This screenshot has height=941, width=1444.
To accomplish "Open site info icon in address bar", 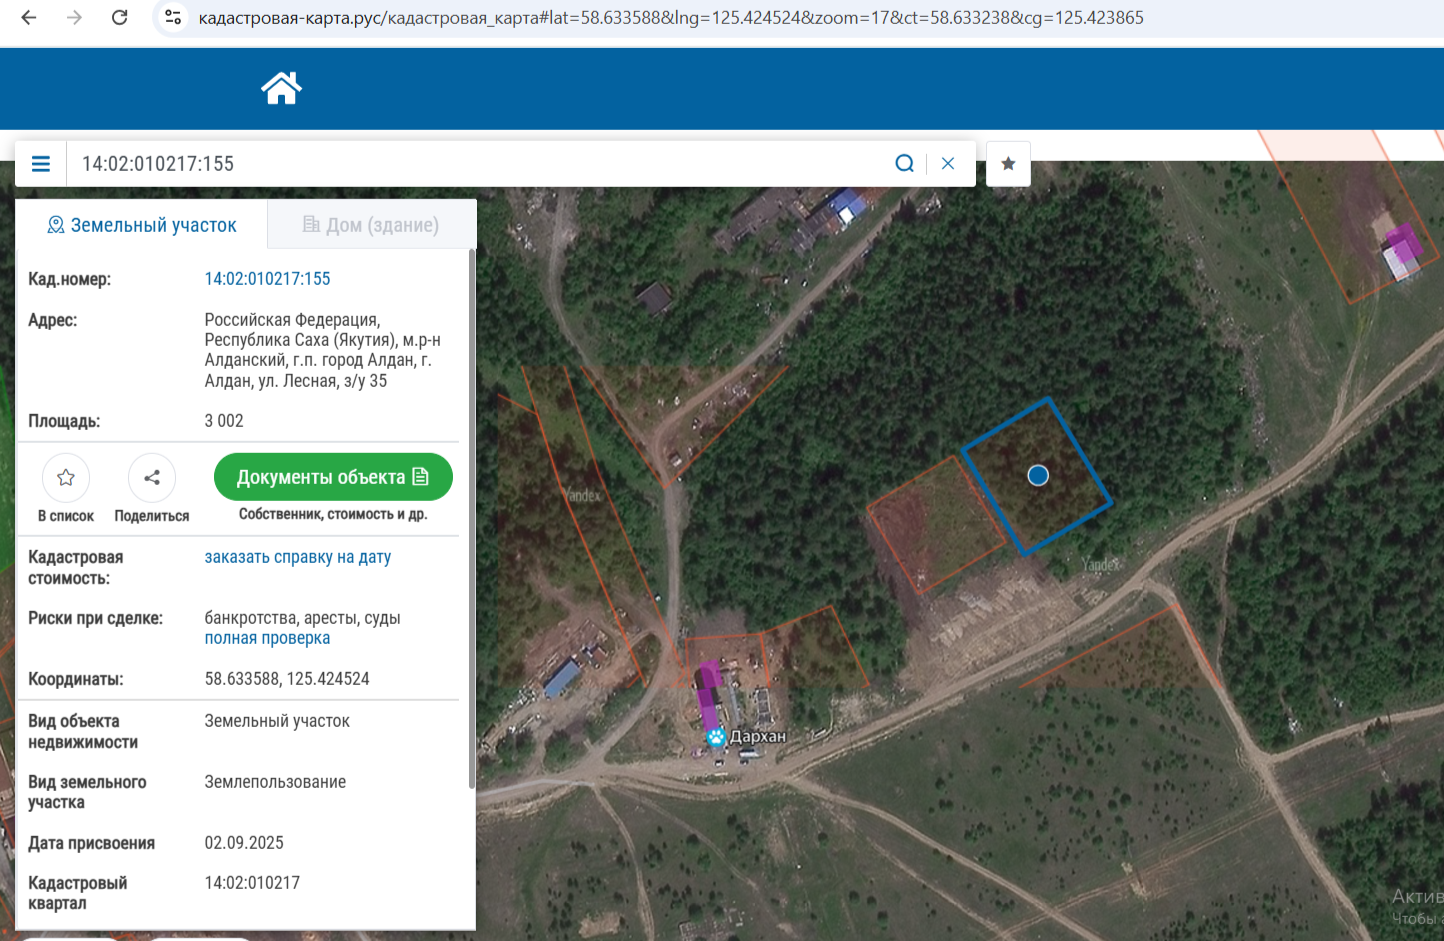I will point(173,17).
